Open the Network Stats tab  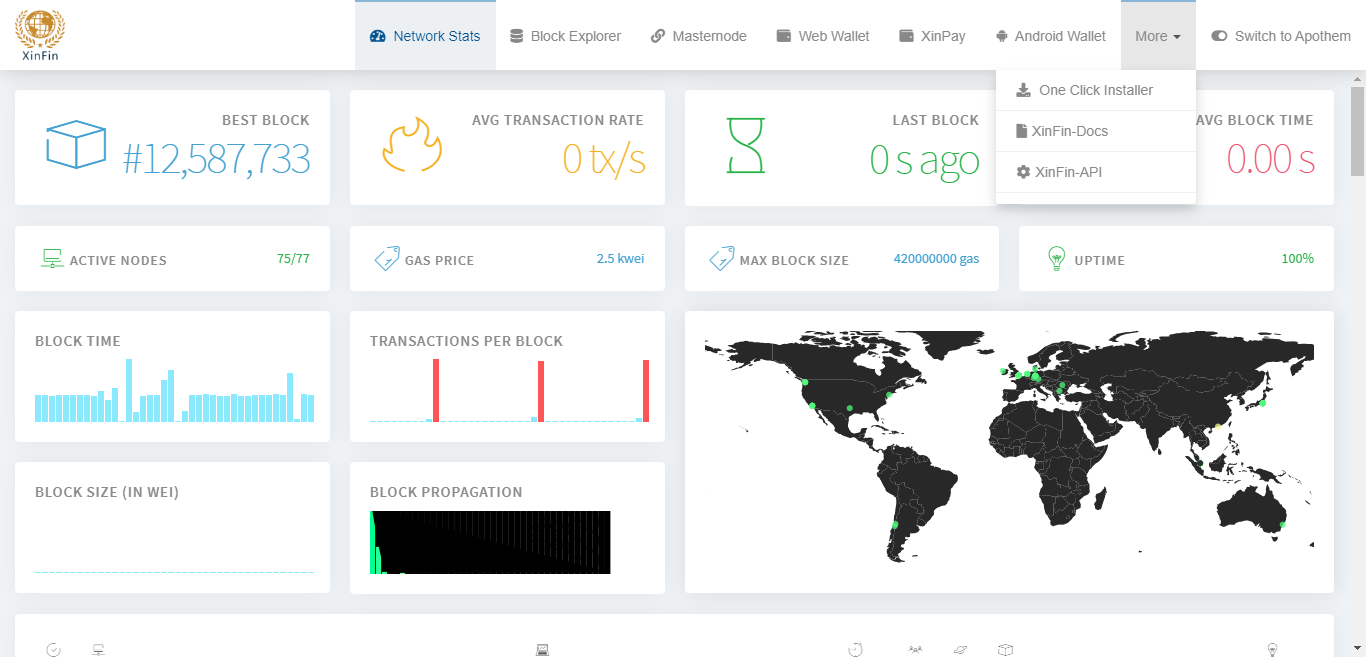(x=425, y=36)
